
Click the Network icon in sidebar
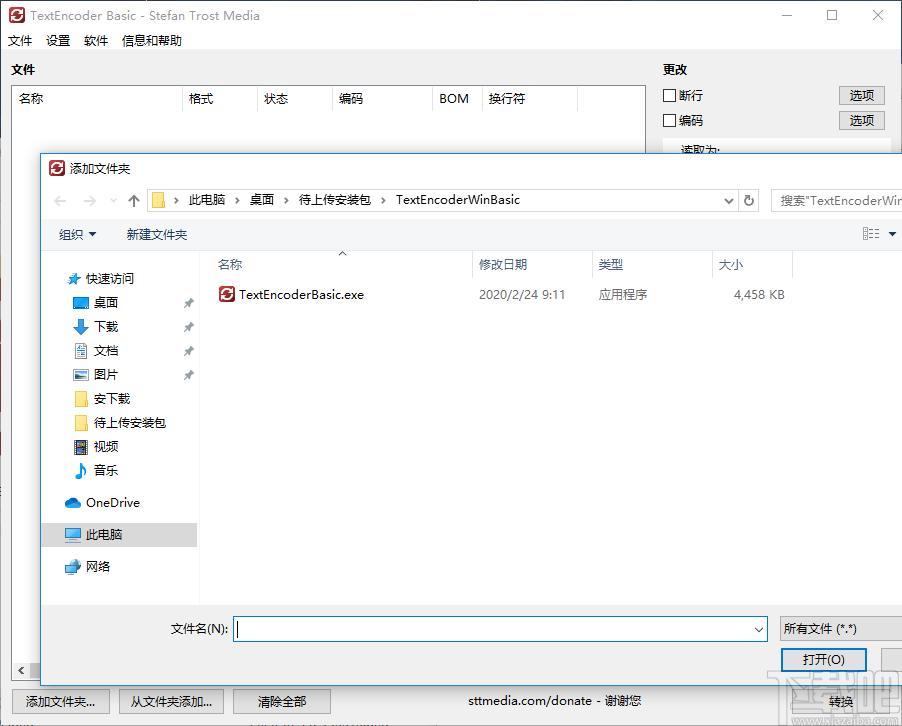pos(72,567)
